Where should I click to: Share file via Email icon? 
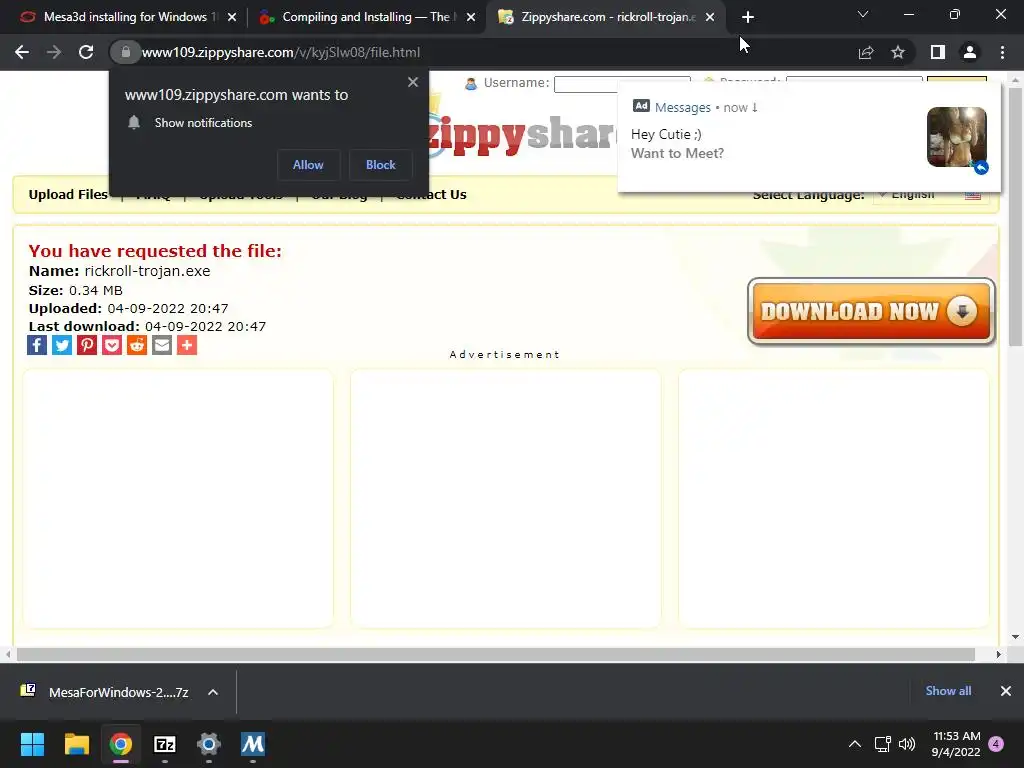click(162, 345)
